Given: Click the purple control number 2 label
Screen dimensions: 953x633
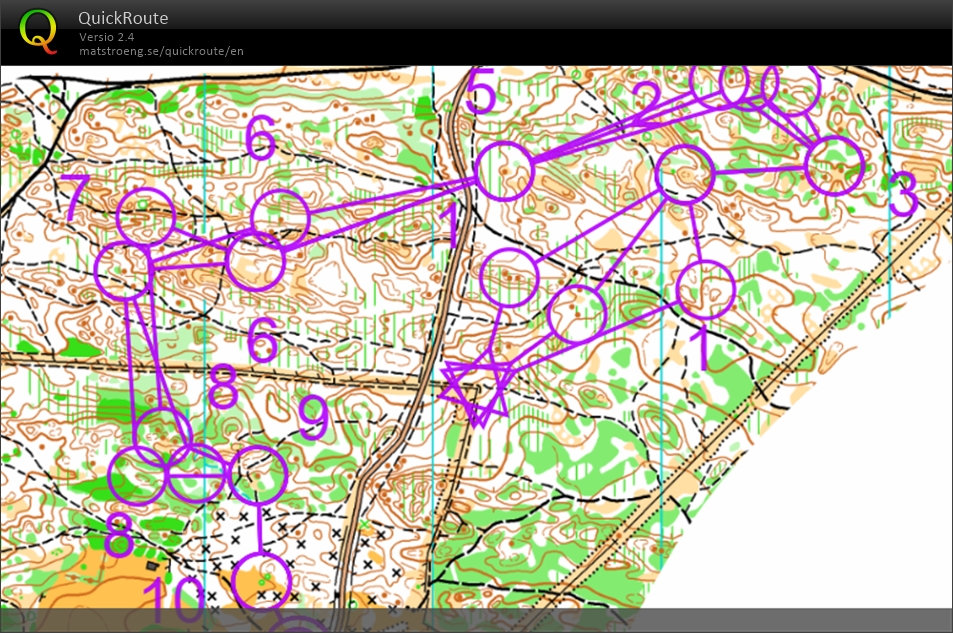Looking at the screenshot, I should pos(647,101).
